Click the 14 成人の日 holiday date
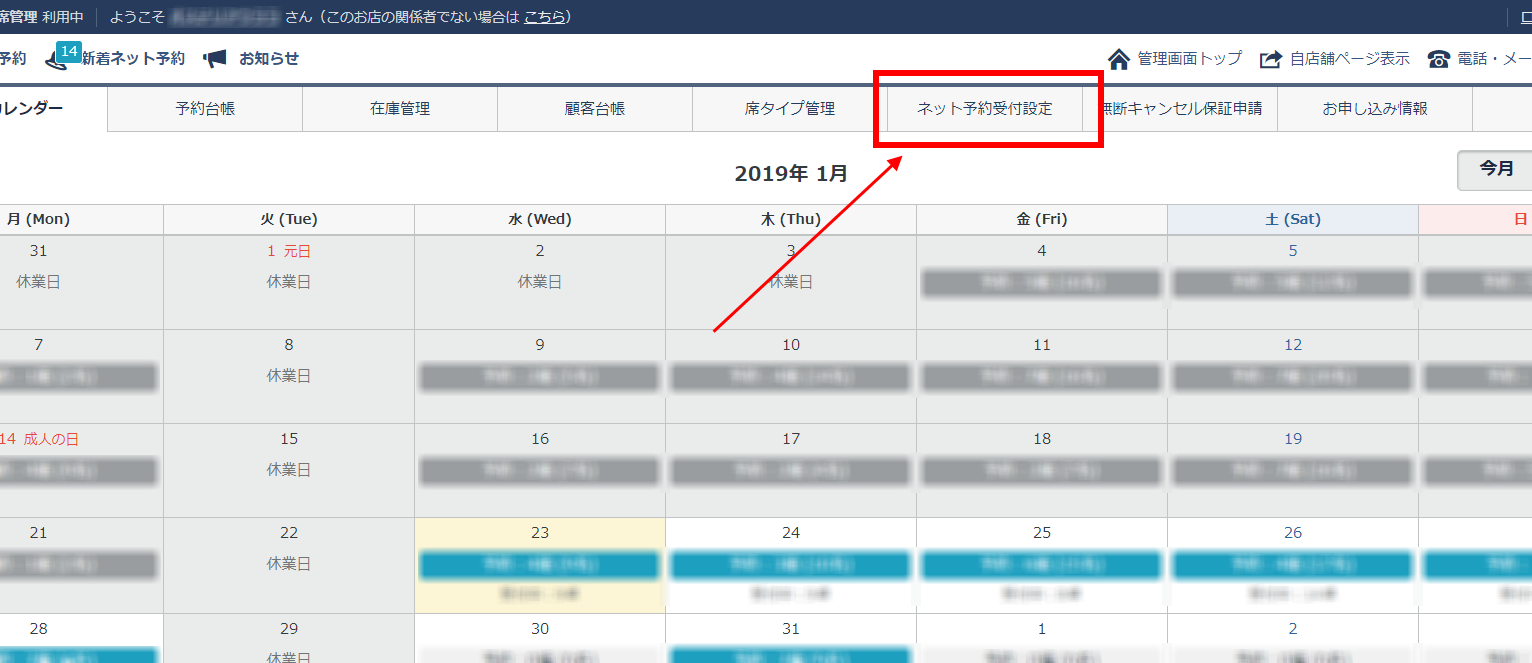 pyautogui.click(x=41, y=438)
